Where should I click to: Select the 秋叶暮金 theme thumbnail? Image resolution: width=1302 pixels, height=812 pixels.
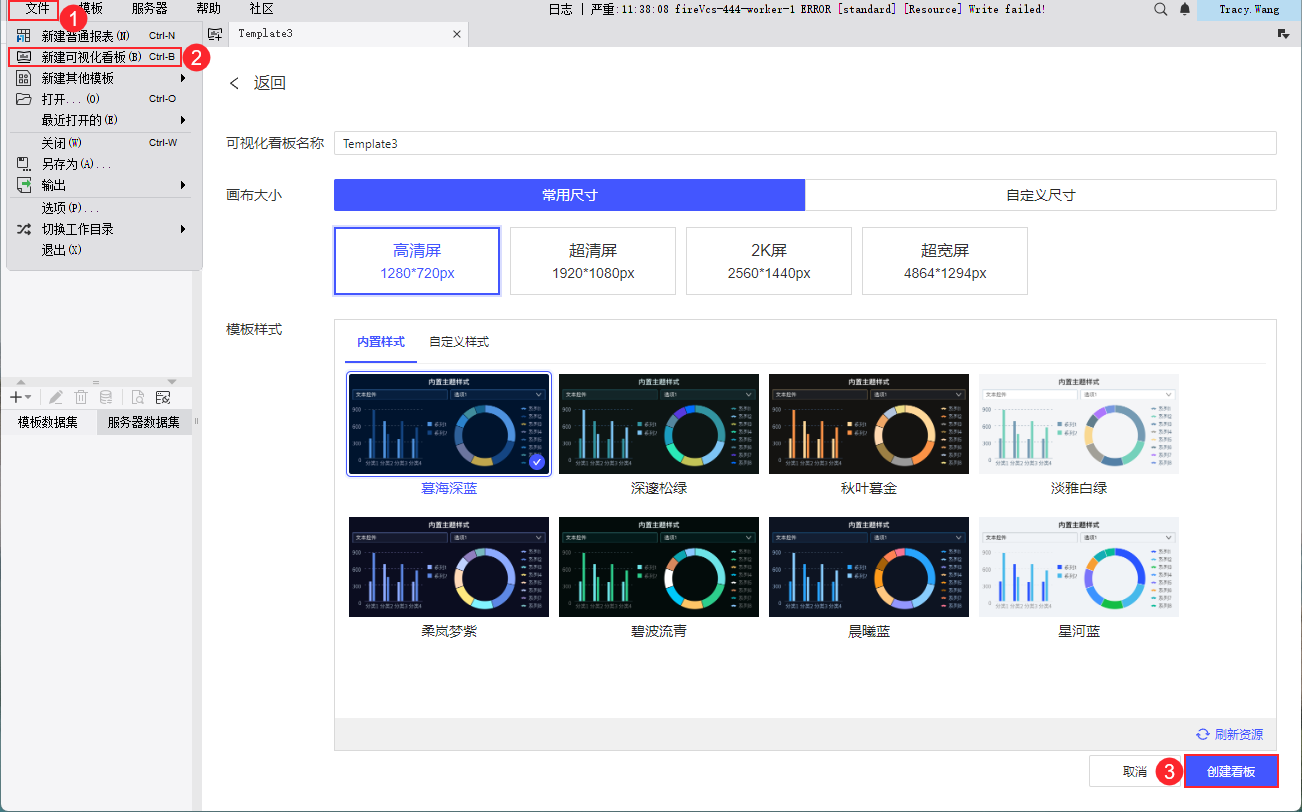coord(868,424)
